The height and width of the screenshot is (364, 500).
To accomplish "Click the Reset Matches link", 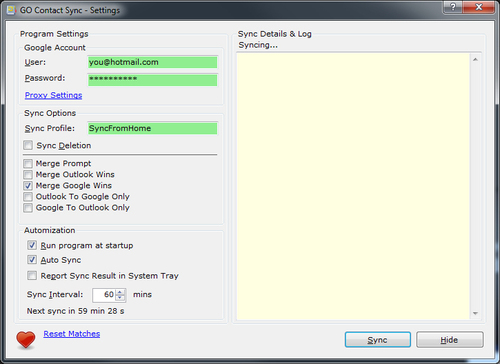I will coord(72,334).
